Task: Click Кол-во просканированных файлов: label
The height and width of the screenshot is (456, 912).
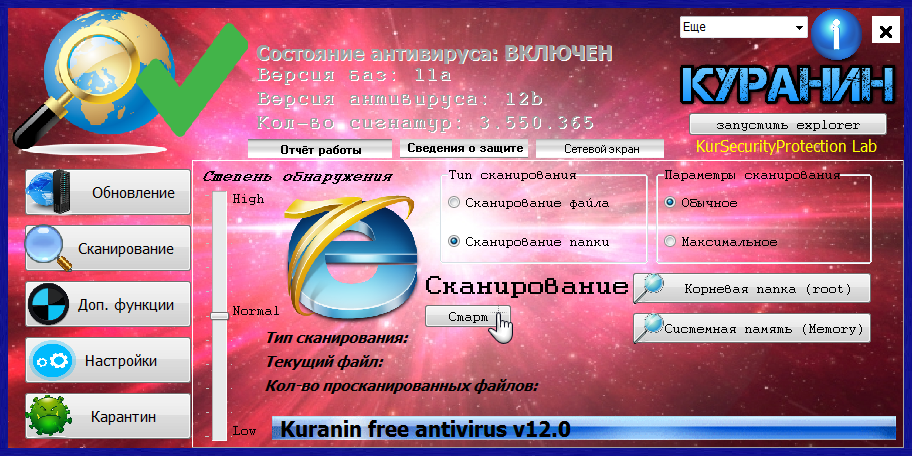Action: 402,385
